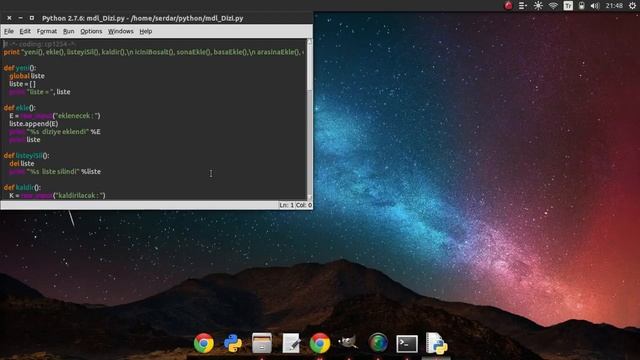Image resolution: width=640 pixels, height=360 pixels.
Task: Open the File menu in IDLE
Action: (x=9, y=31)
